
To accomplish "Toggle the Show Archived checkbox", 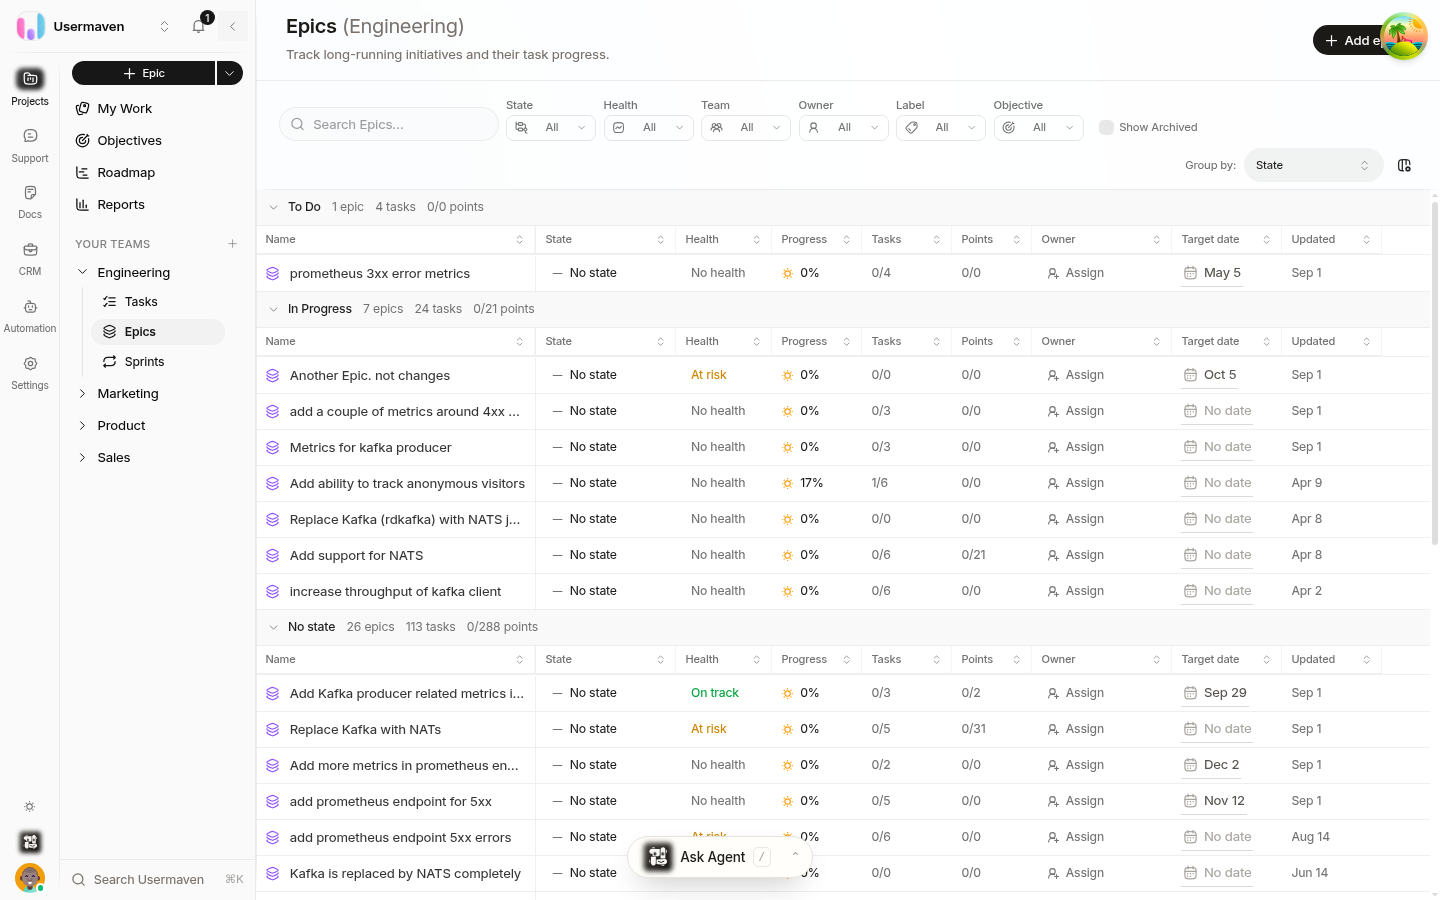I will pos(1106,127).
